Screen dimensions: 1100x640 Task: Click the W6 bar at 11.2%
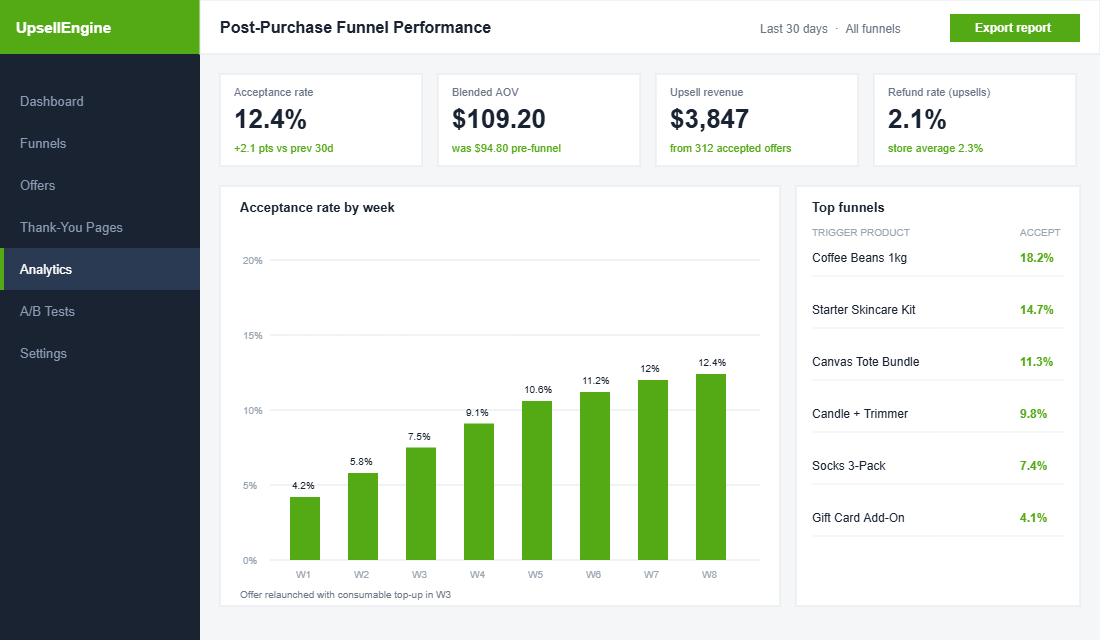(x=595, y=476)
